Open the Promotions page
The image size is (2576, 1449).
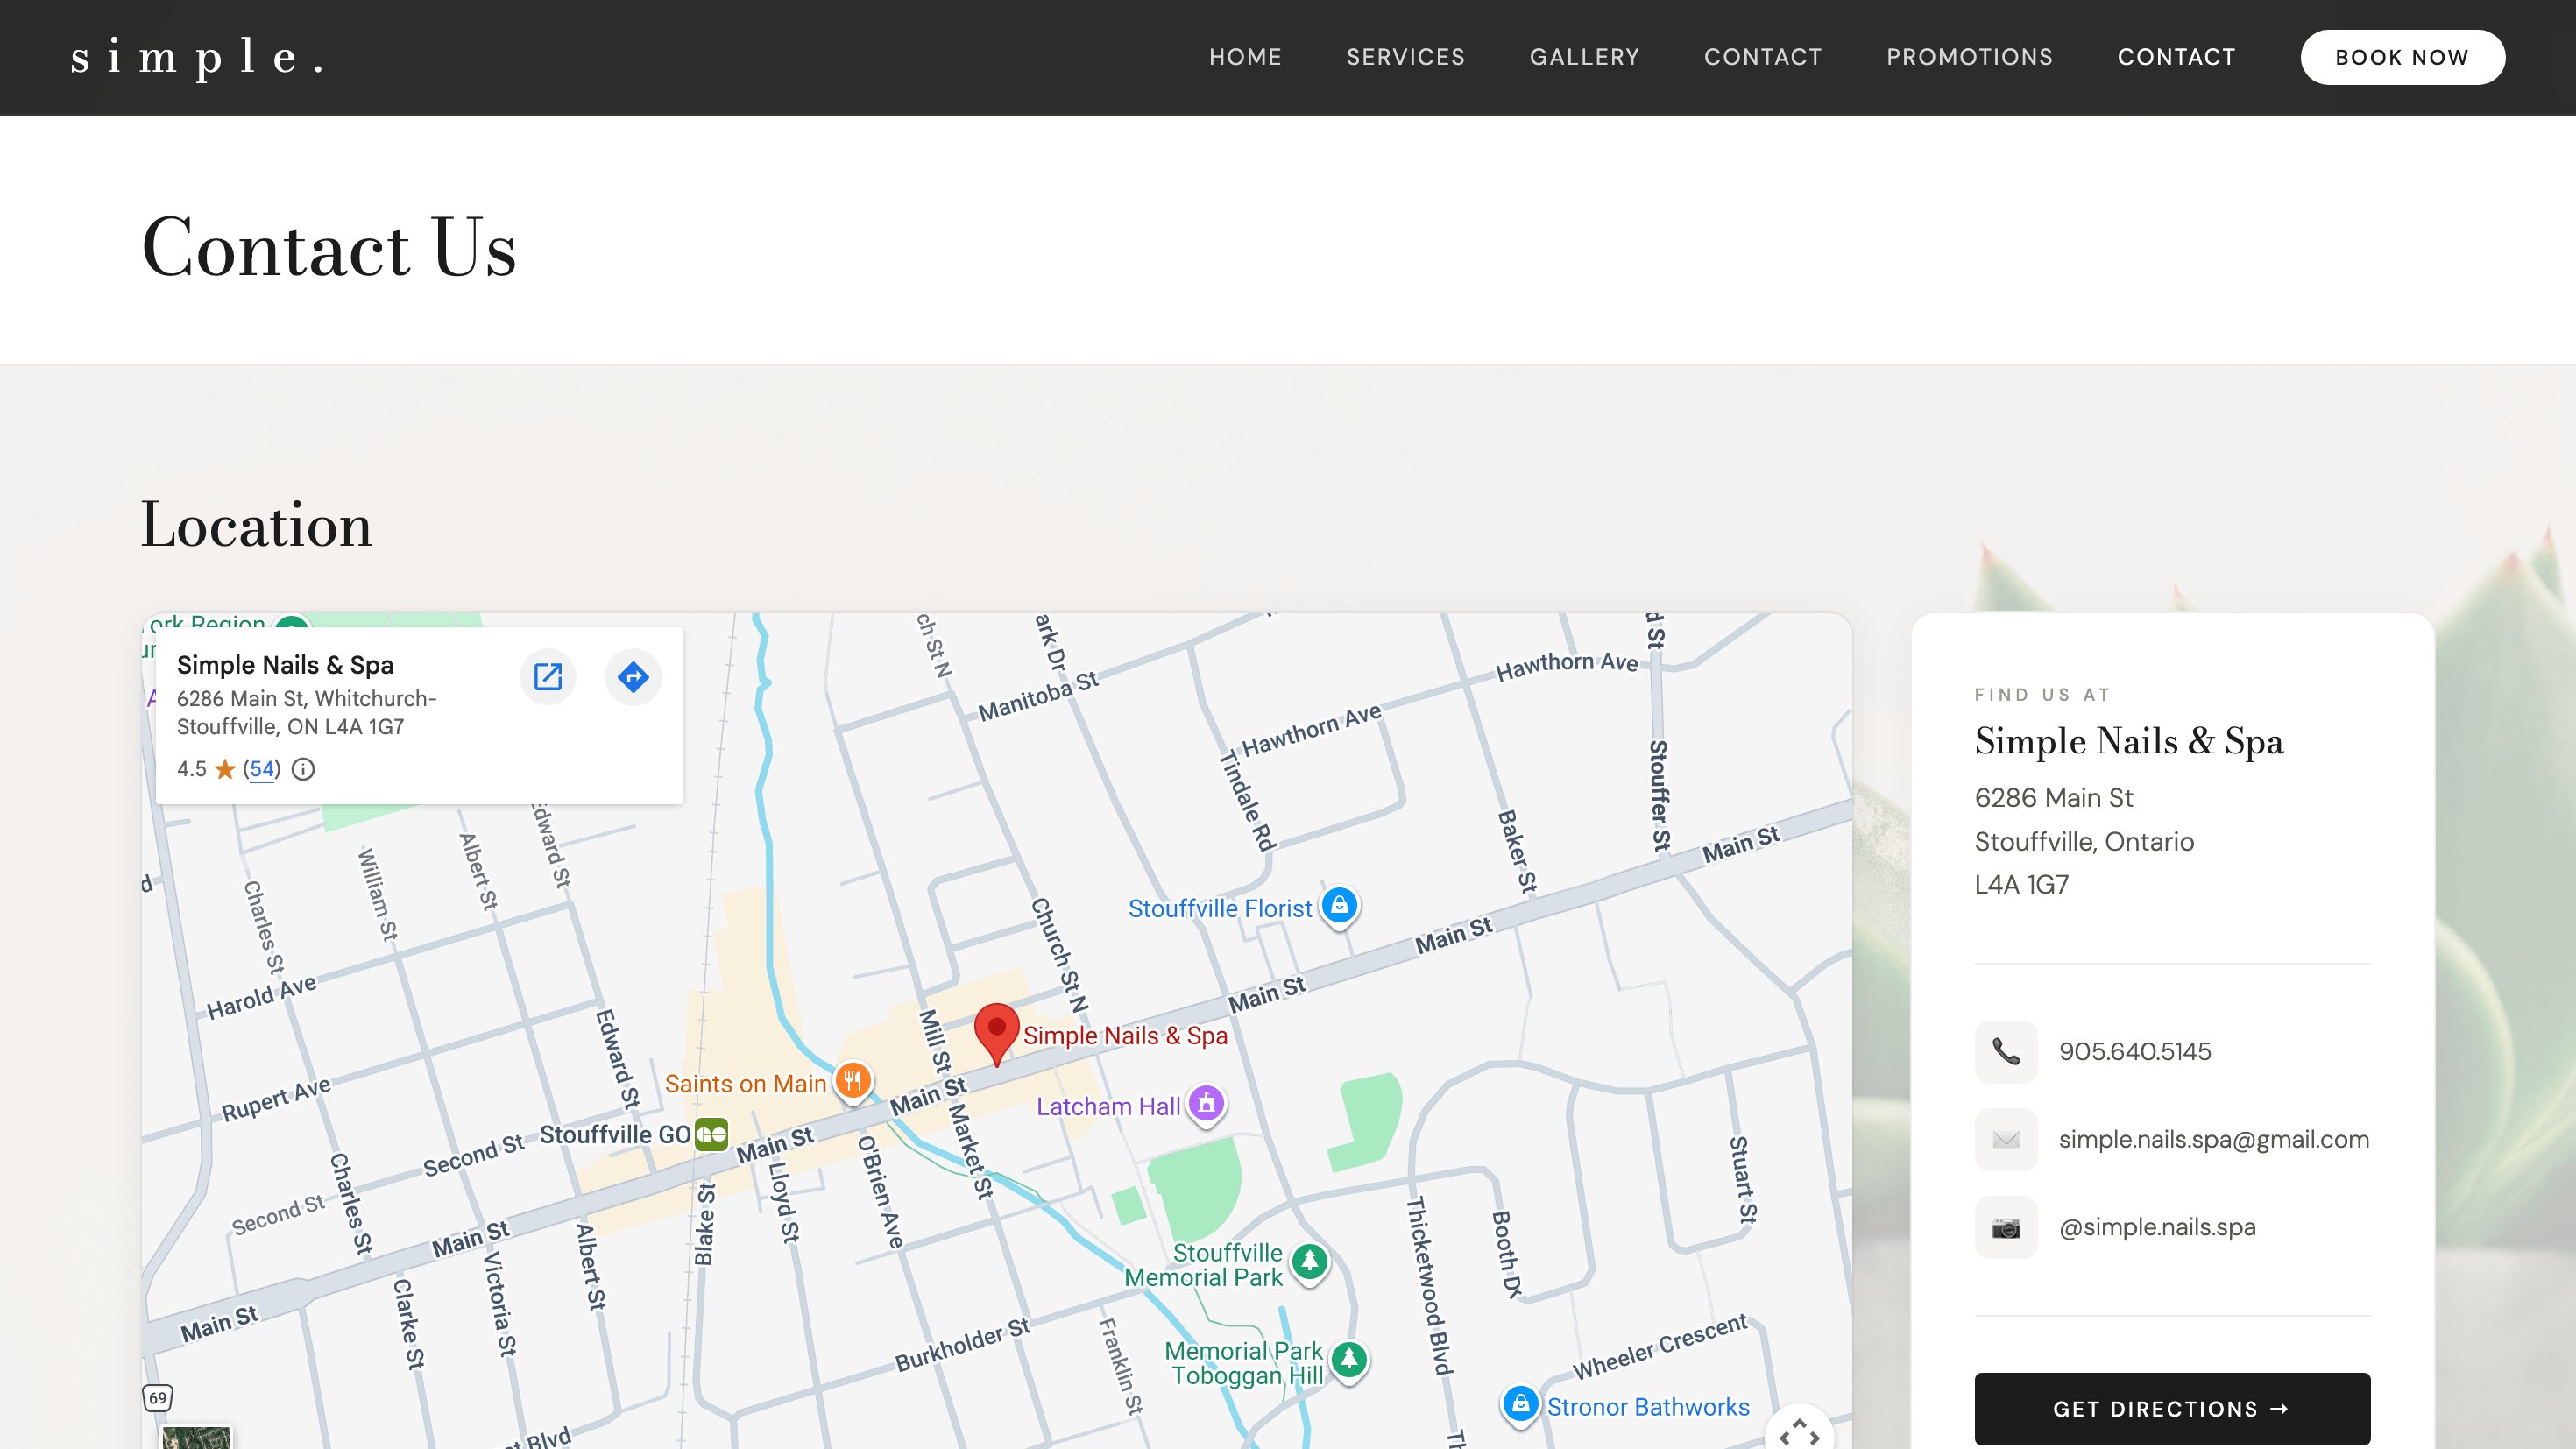[x=1969, y=57]
